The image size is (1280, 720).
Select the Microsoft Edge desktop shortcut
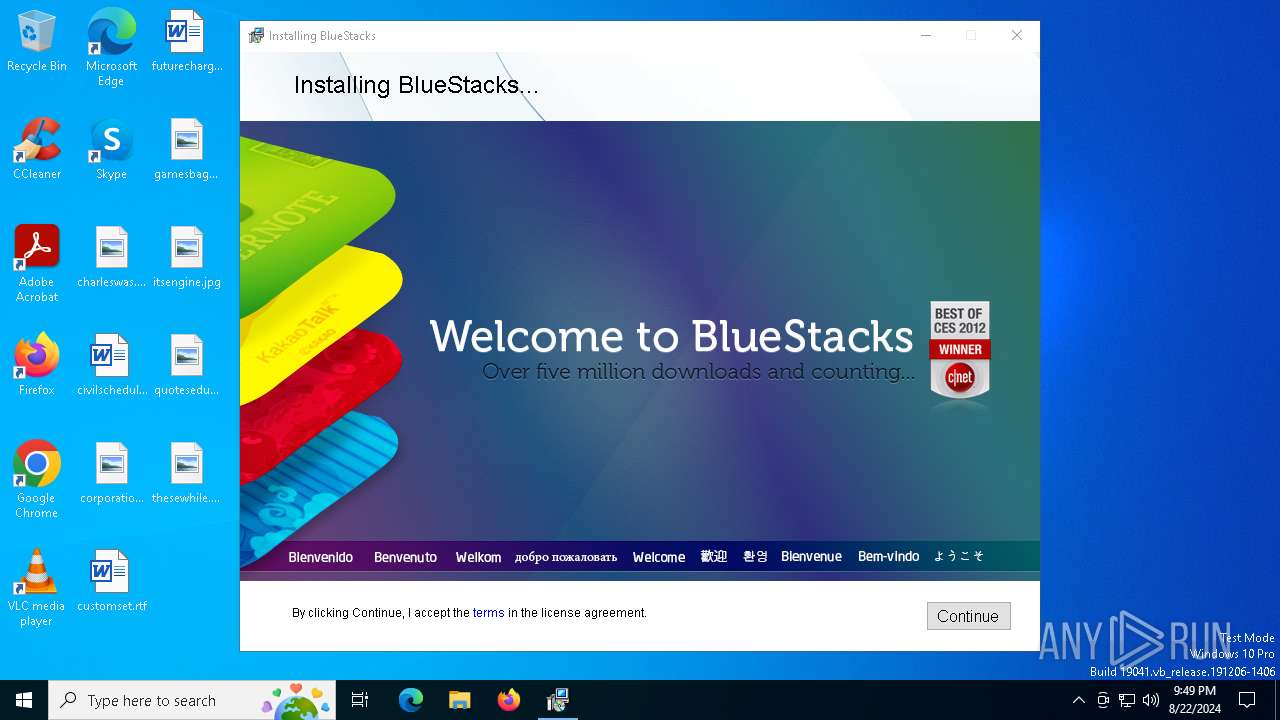[111, 47]
